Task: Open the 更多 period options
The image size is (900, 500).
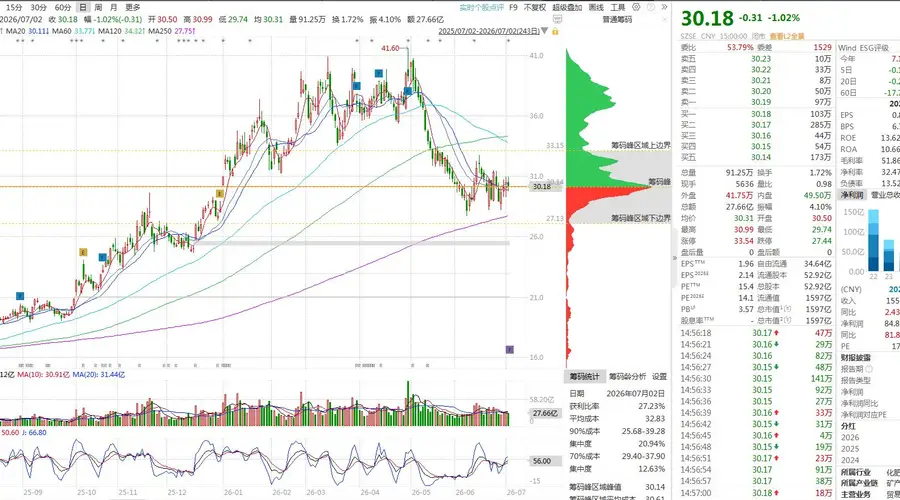Action: click(x=133, y=7)
